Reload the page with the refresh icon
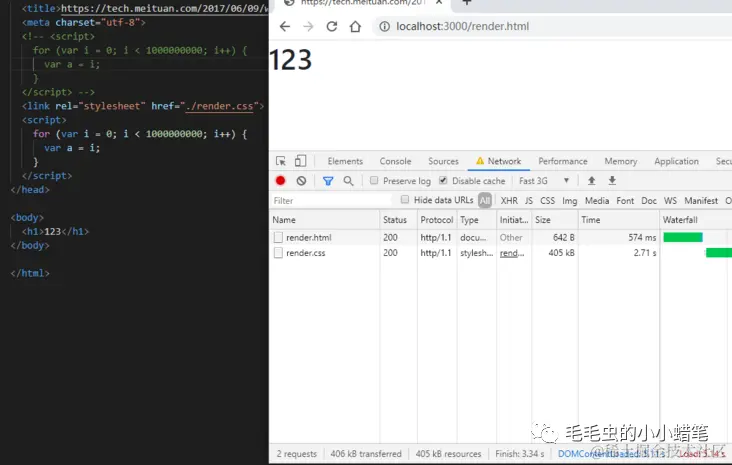732x465 pixels. [x=332, y=27]
